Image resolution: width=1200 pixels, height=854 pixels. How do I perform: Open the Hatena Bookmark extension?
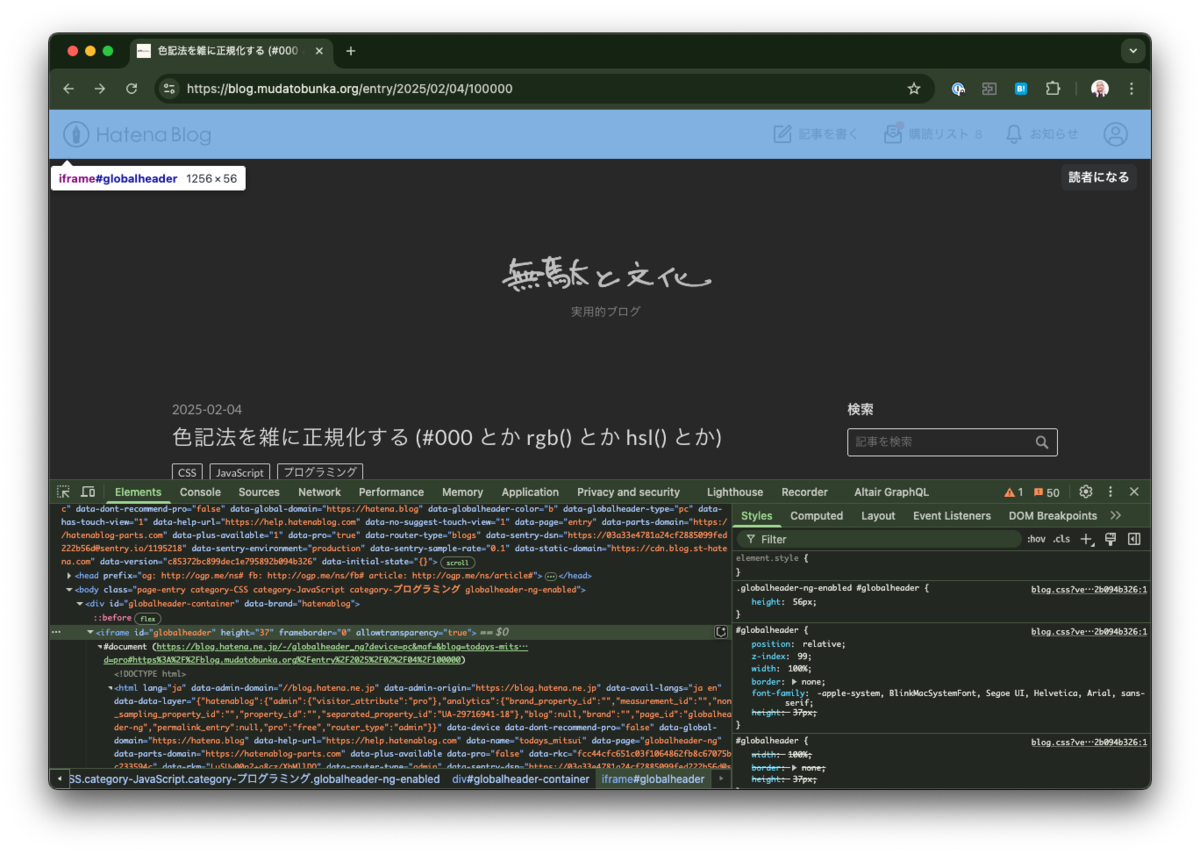tap(1021, 89)
